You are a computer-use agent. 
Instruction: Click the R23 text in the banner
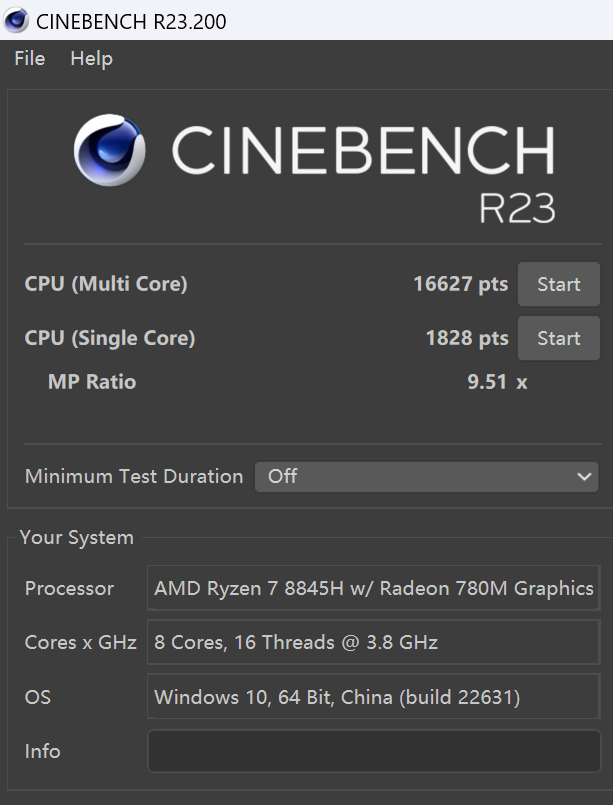pyautogui.click(x=516, y=206)
